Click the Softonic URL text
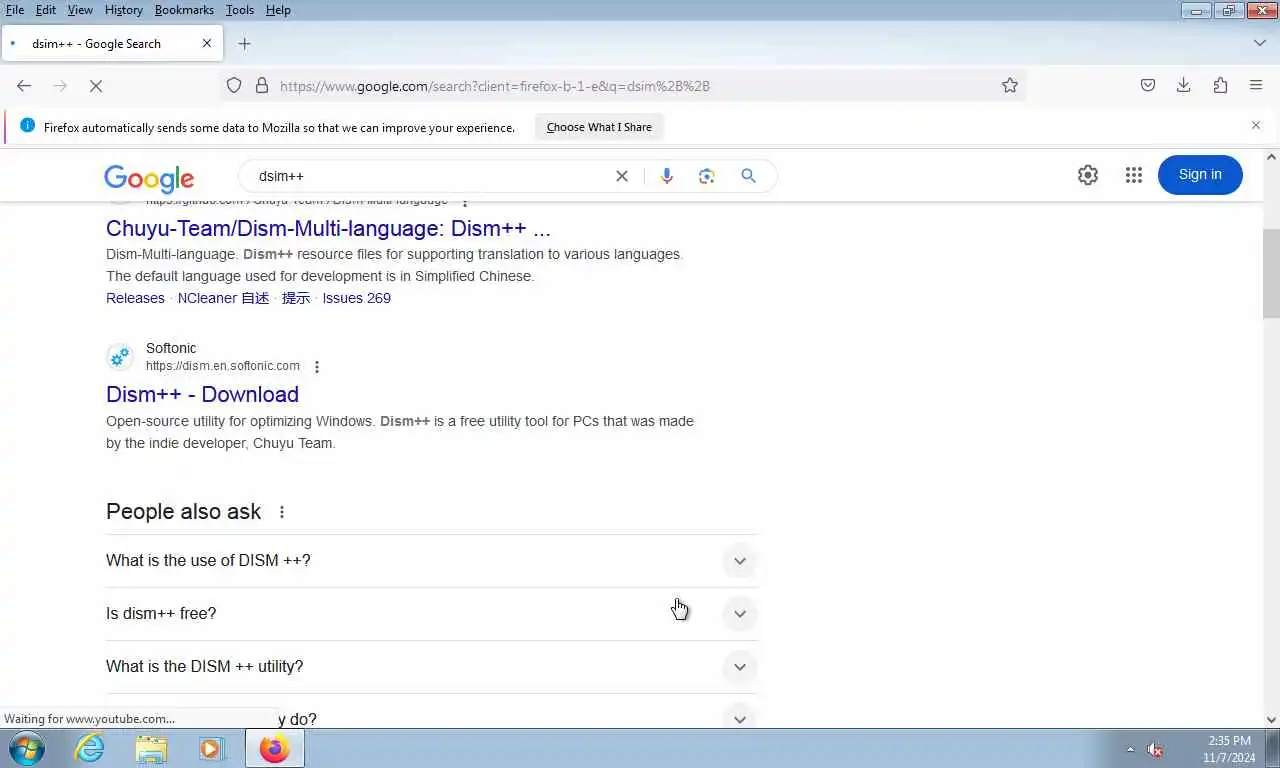Screen dimensions: 1280x768 pyautogui.click(x=223, y=366)
